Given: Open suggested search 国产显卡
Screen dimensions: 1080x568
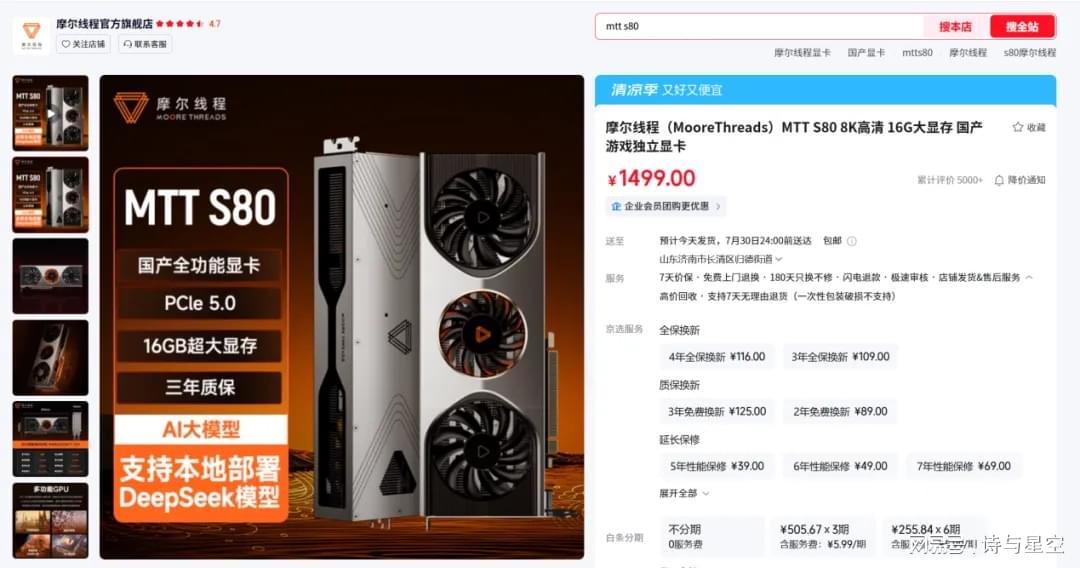Looking at the screenshot, I should point(866,52).
